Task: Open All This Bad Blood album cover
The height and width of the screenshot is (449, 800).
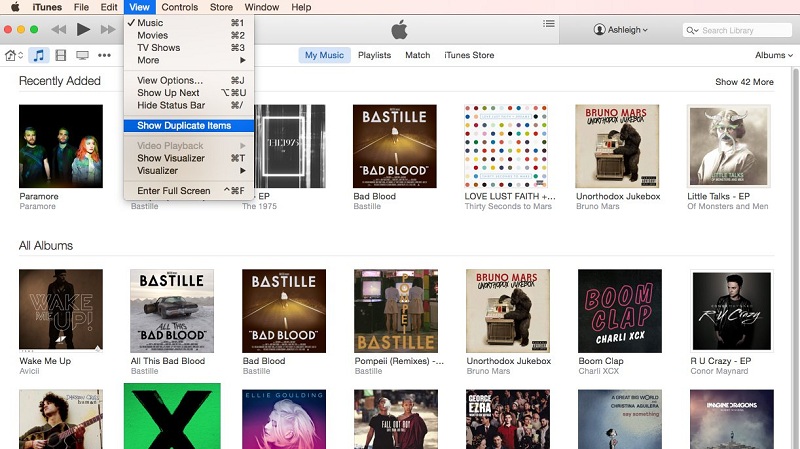Action: pyautogui.click(x=172, y=311)
